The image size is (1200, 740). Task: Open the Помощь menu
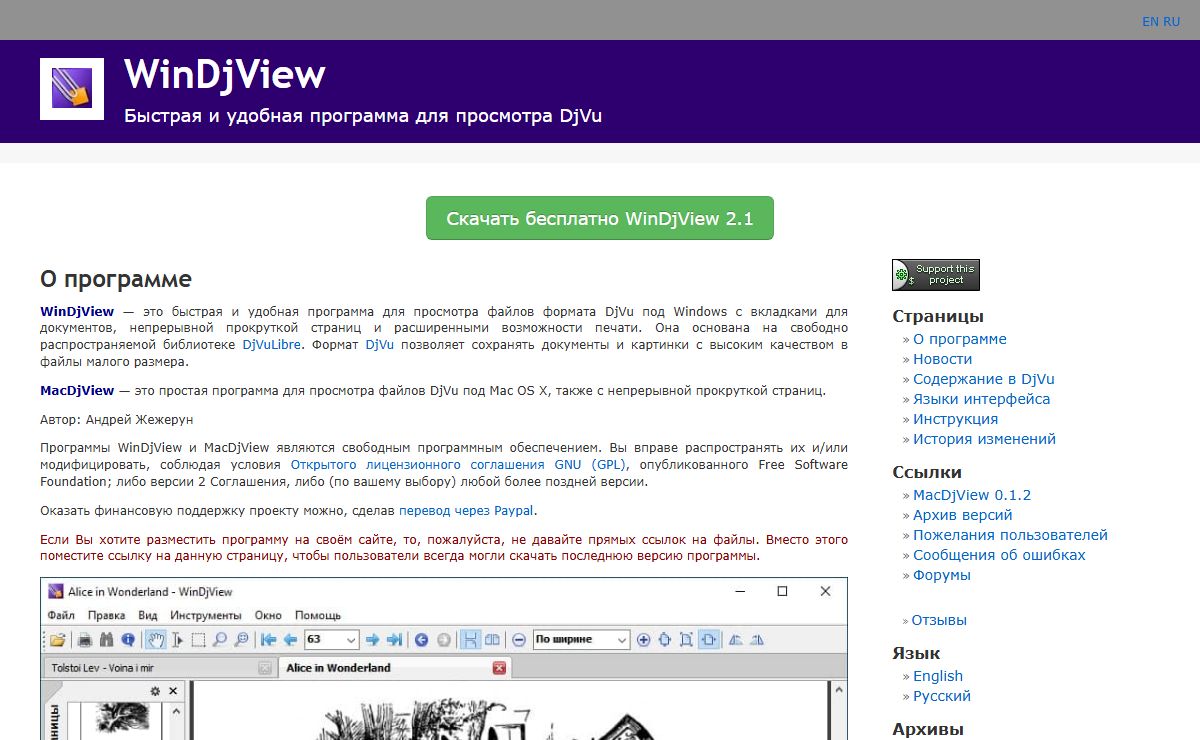(318, 615)
